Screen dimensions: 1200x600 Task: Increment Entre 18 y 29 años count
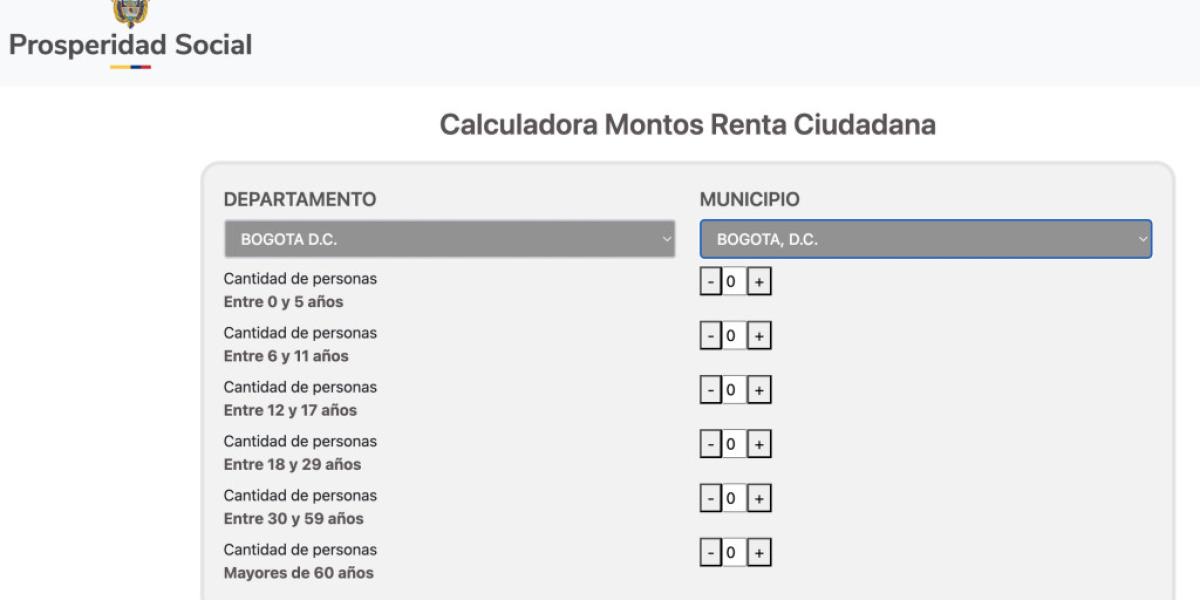click(759, 445)
